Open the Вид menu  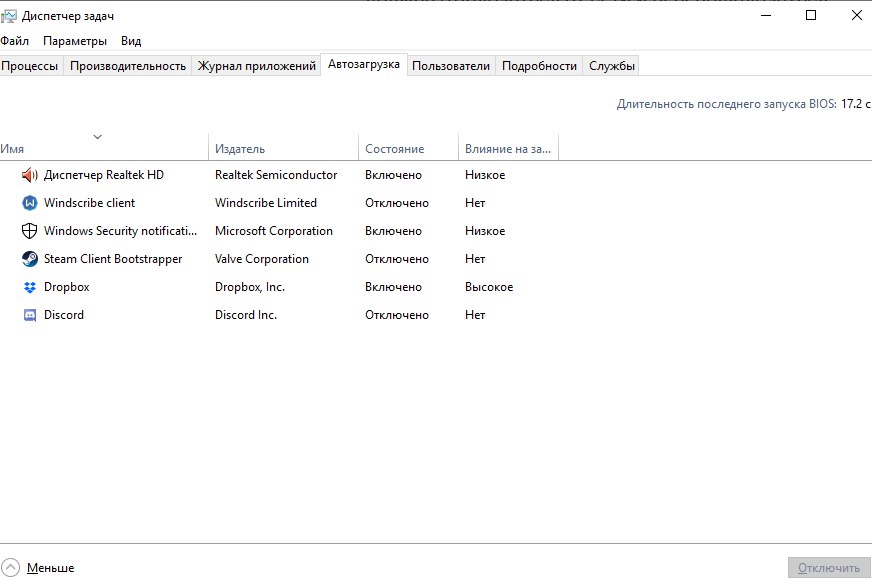point(131,41)
